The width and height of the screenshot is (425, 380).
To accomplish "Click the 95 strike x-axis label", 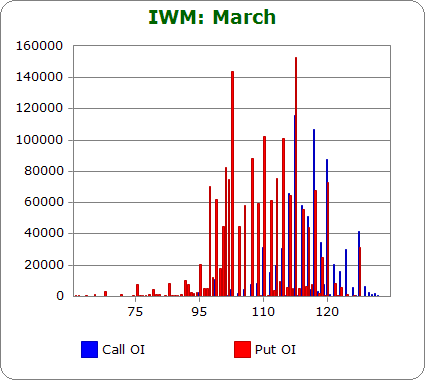I will [x=199, y=312].
